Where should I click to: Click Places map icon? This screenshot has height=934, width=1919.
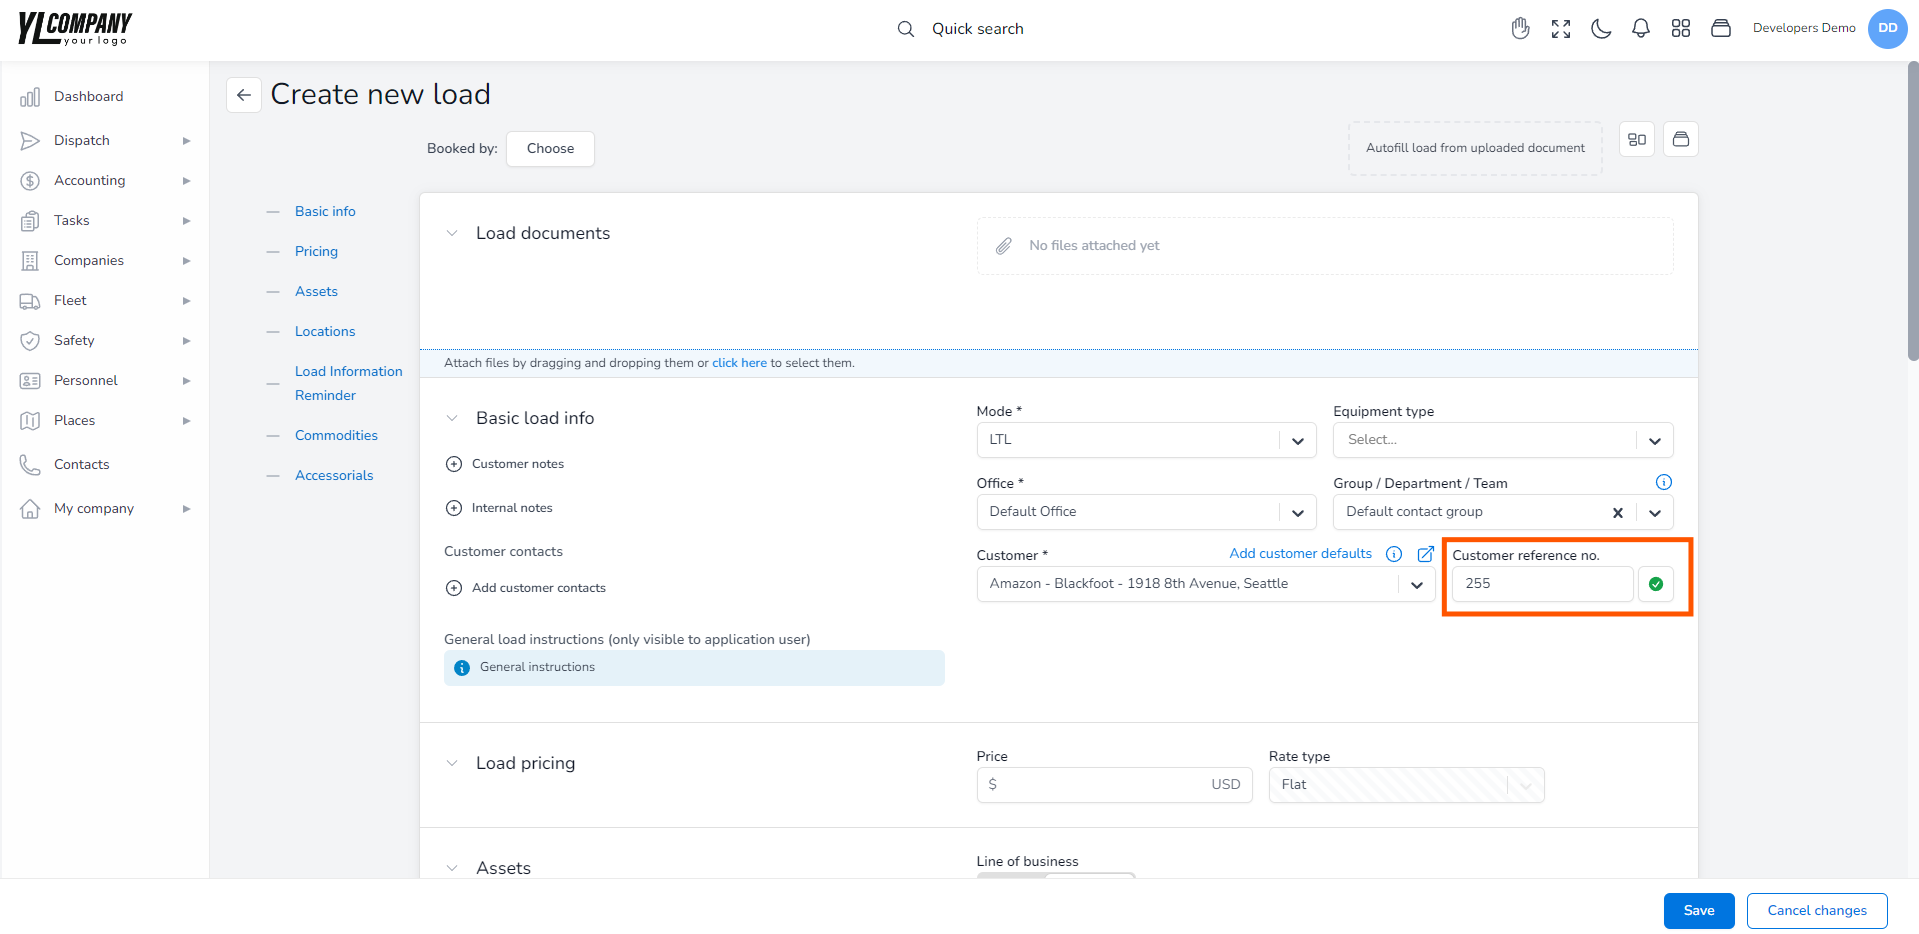pos(30,421)
